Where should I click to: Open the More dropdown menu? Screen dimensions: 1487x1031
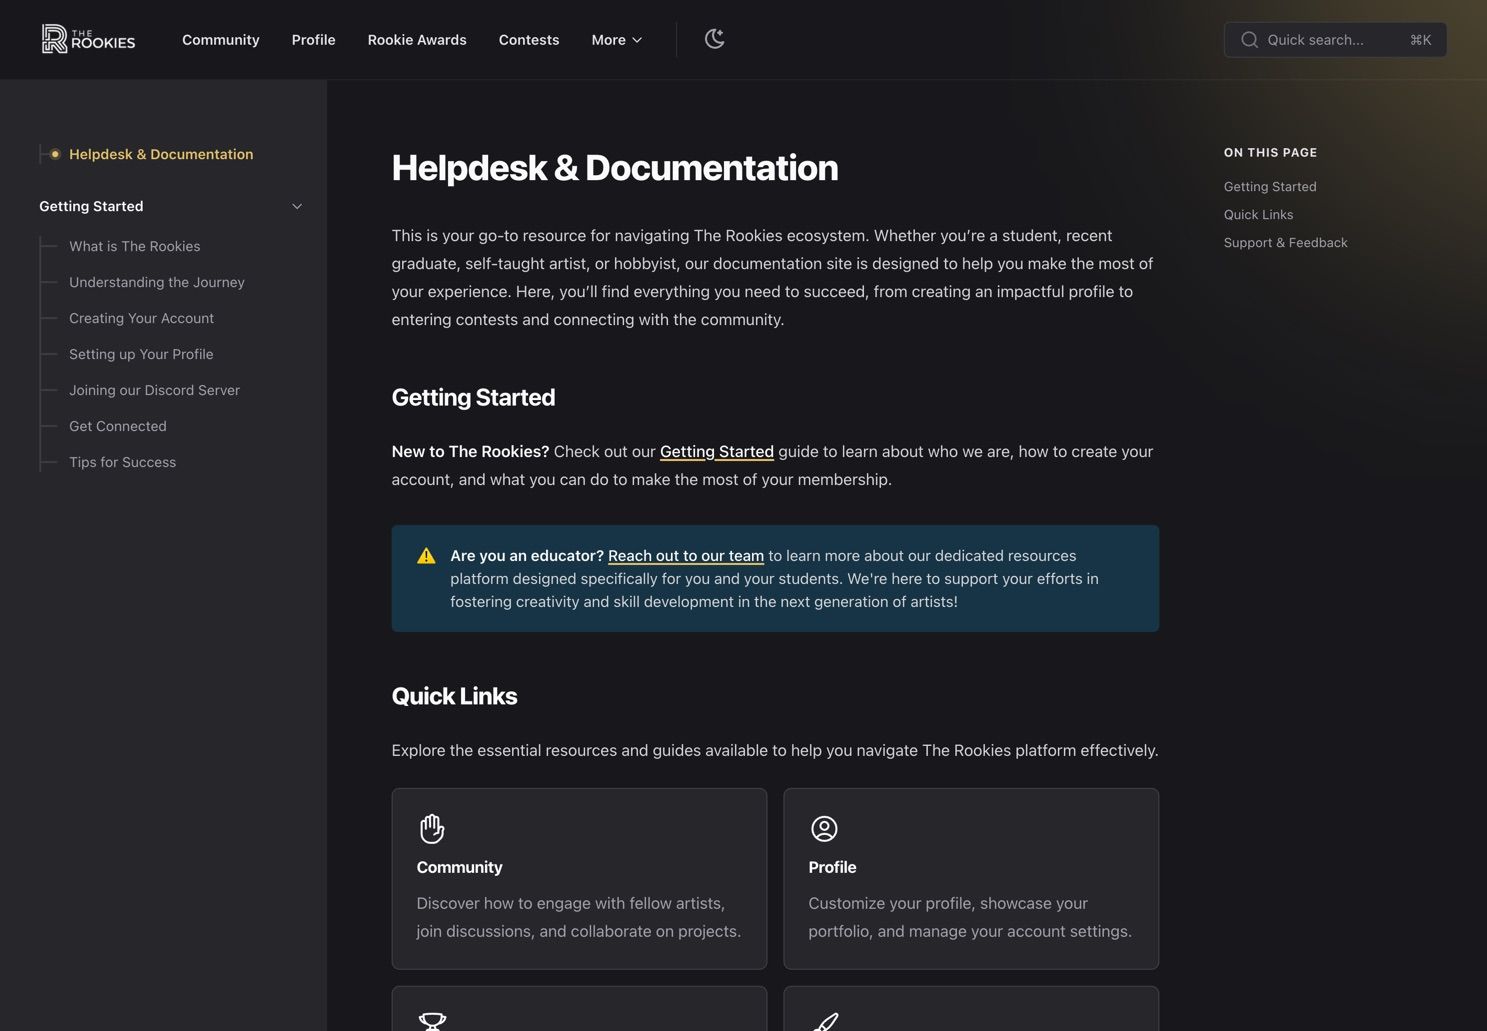click(617, 40)
